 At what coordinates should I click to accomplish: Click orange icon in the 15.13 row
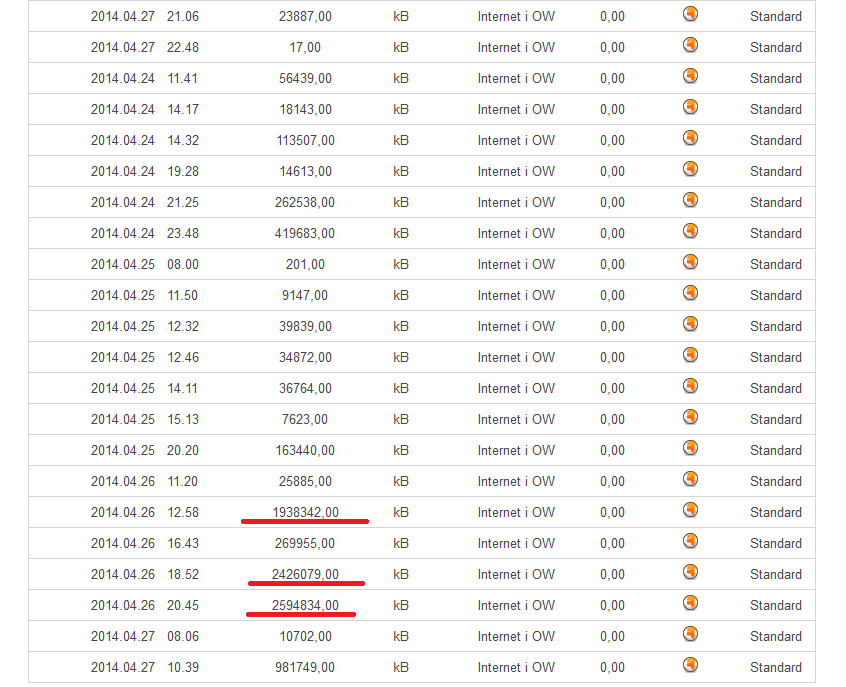690,417
